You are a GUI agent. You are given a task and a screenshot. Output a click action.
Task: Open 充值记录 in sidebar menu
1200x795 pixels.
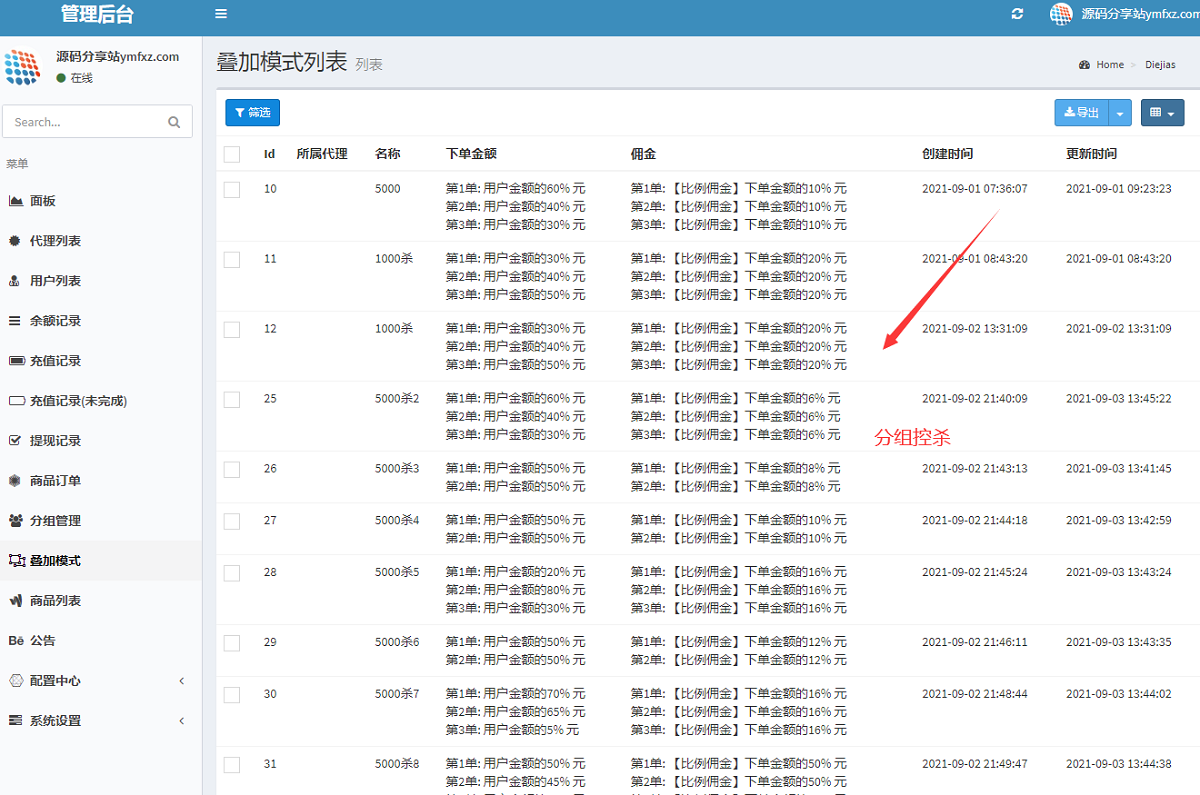55,361
